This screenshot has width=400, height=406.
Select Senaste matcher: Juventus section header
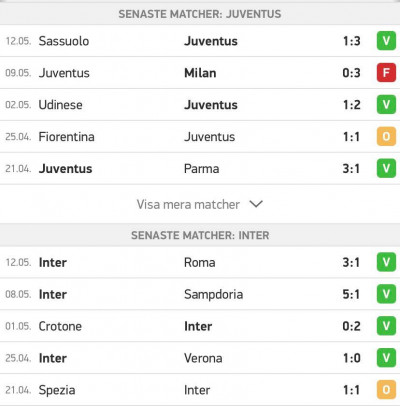(200, 14)
